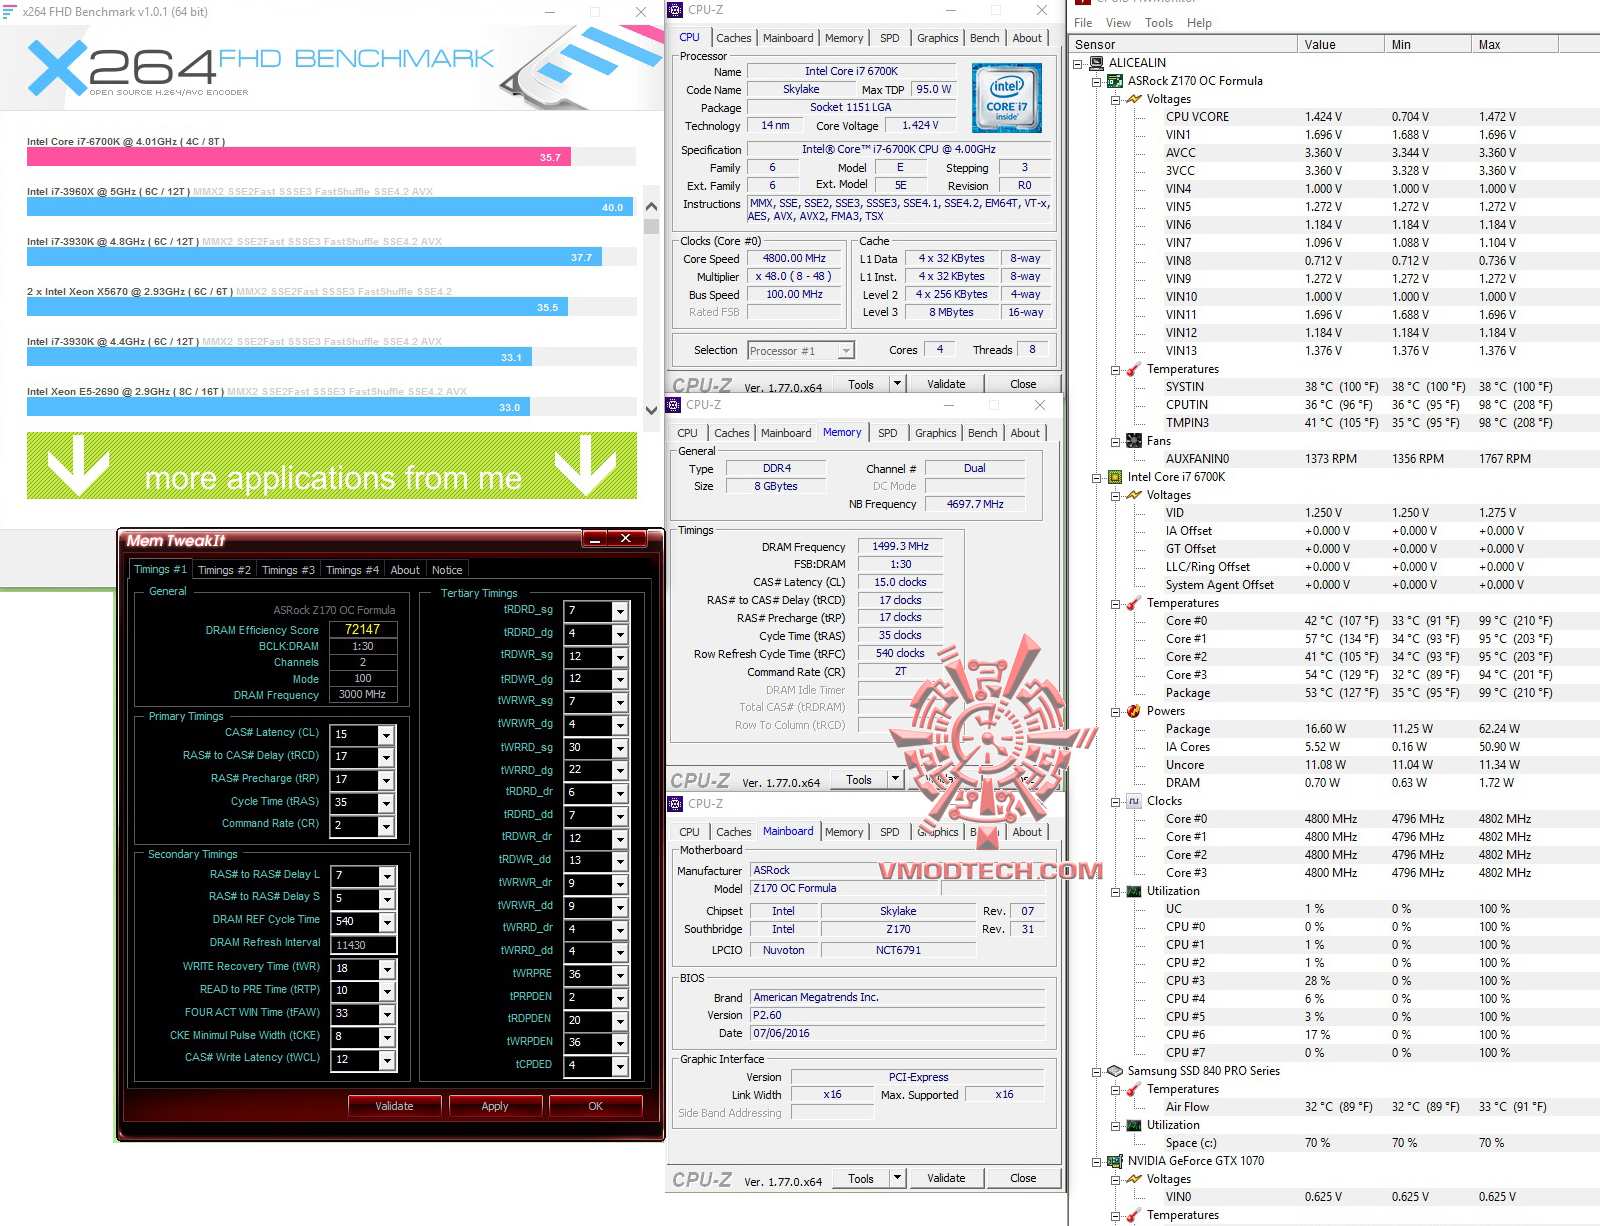Open the Processor #1 selection dropdown in CPU-Z
Screen dimensions: 1600x1226
tap(845, 350)
